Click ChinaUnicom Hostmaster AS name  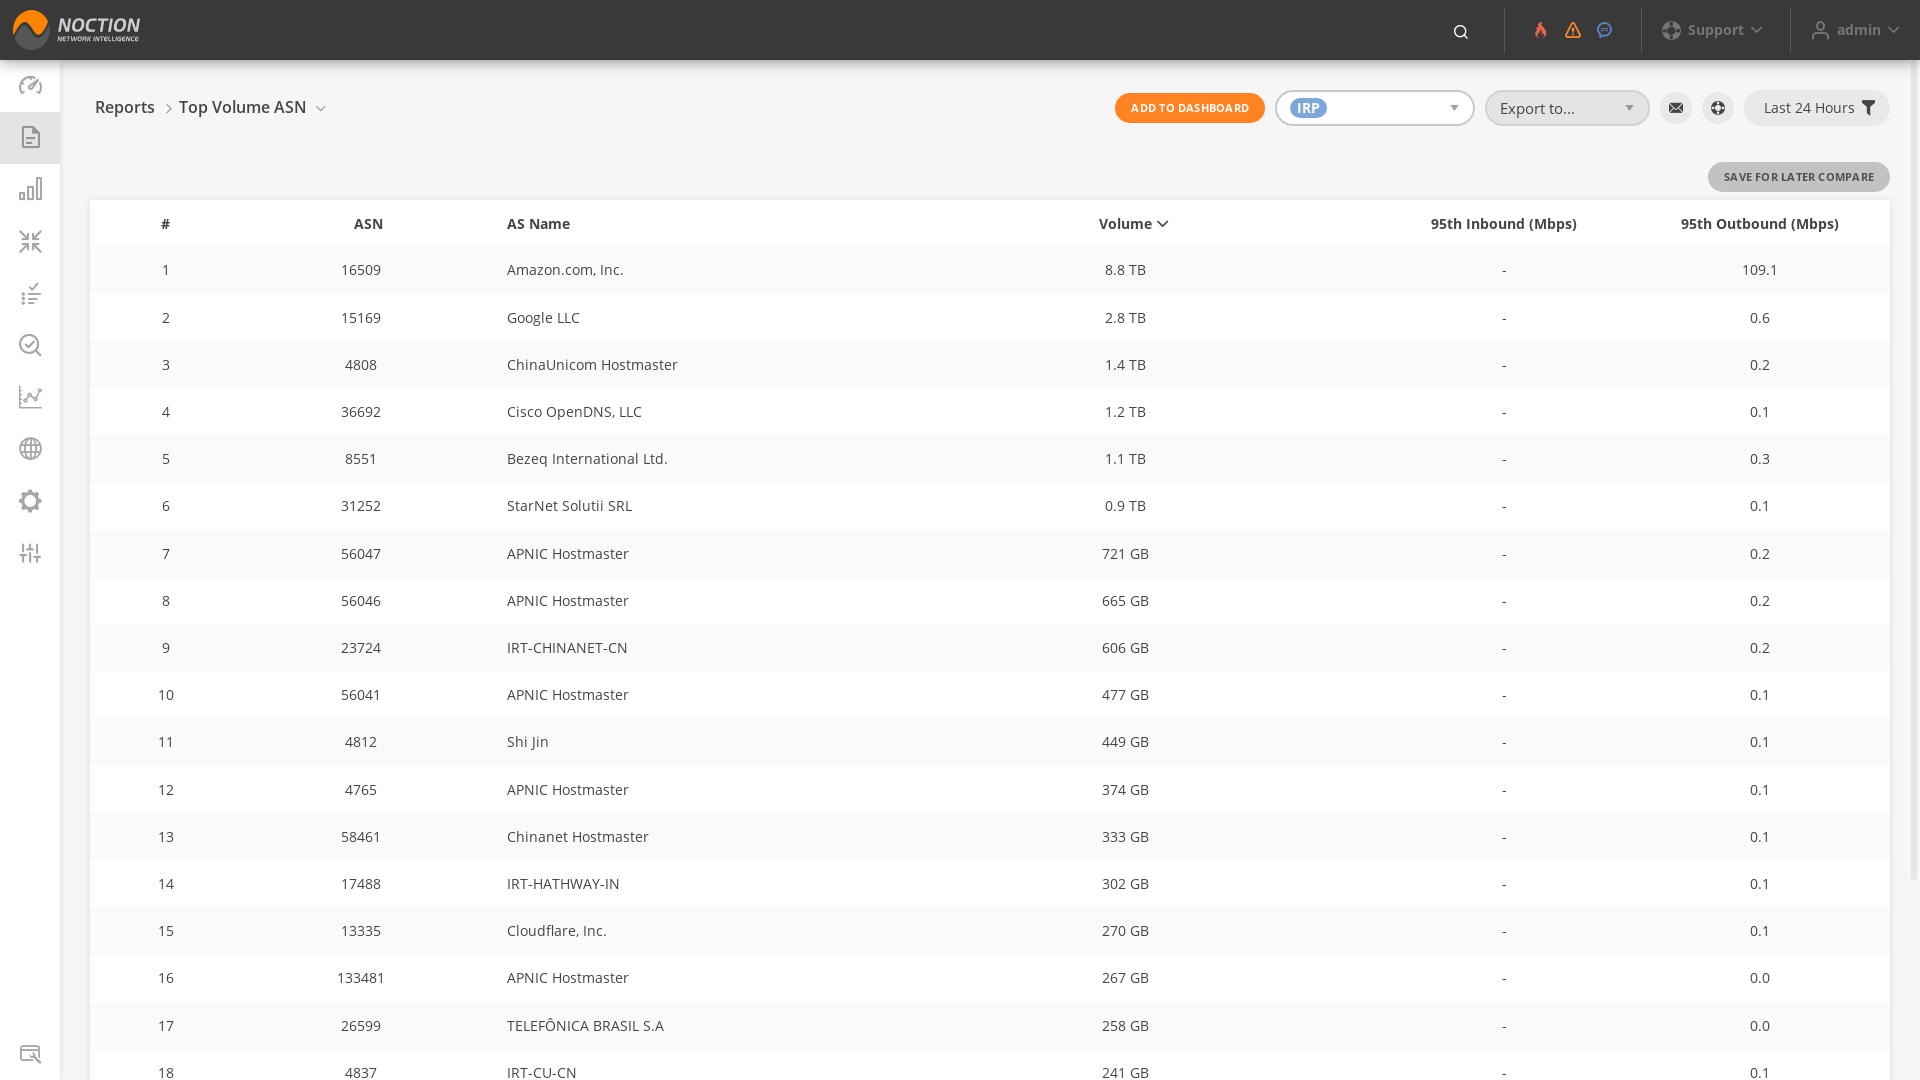(592, 365)
